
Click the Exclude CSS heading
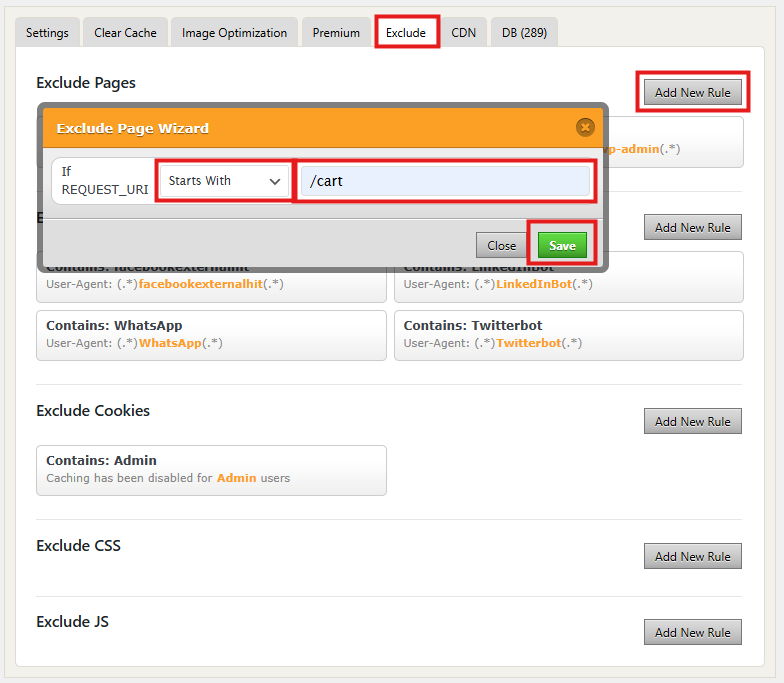(78, 546)
